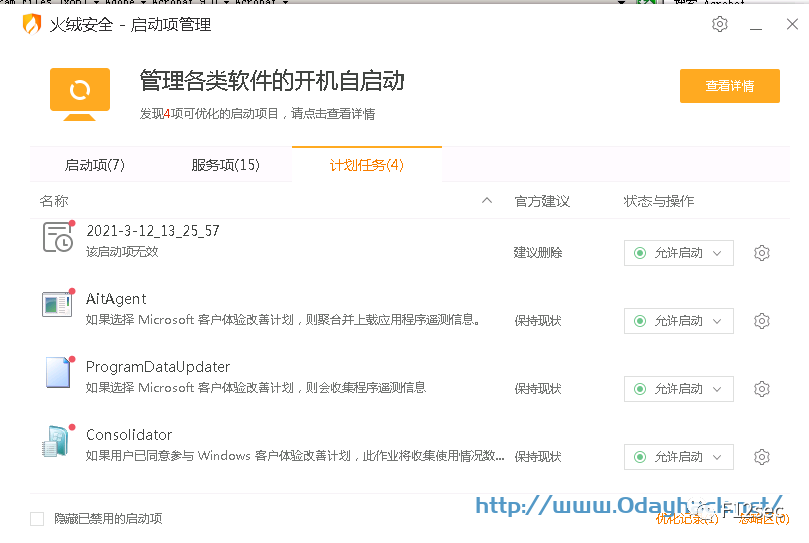The width and height of the screenshot is (809, 543).
Task: Open 允许启动 dropdown for ProgramDataUpdater
Action: (x=678, y=389)
